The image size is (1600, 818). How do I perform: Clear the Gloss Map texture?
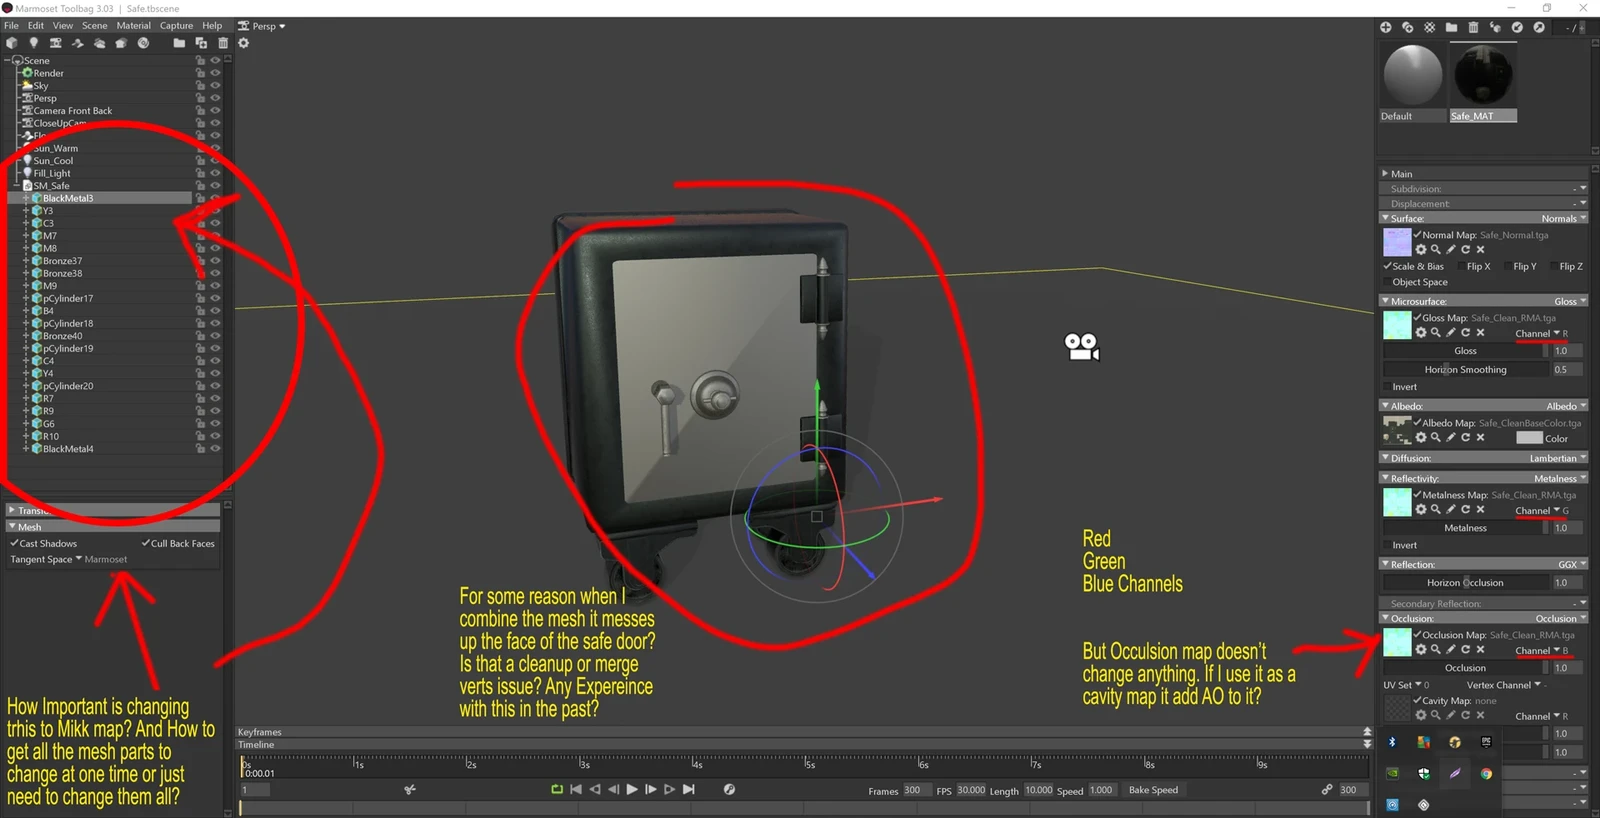pos(1481,333)
